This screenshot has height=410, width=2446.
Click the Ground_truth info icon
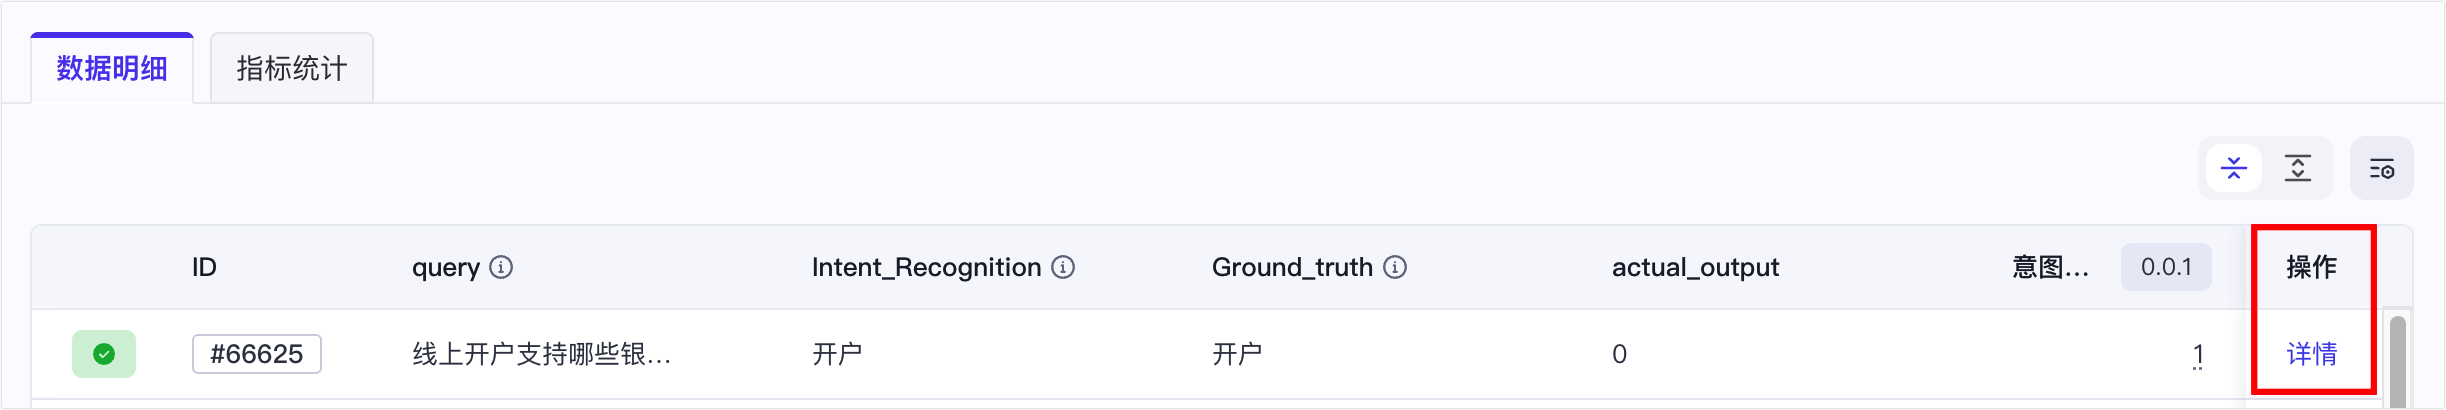[1395, 267]
